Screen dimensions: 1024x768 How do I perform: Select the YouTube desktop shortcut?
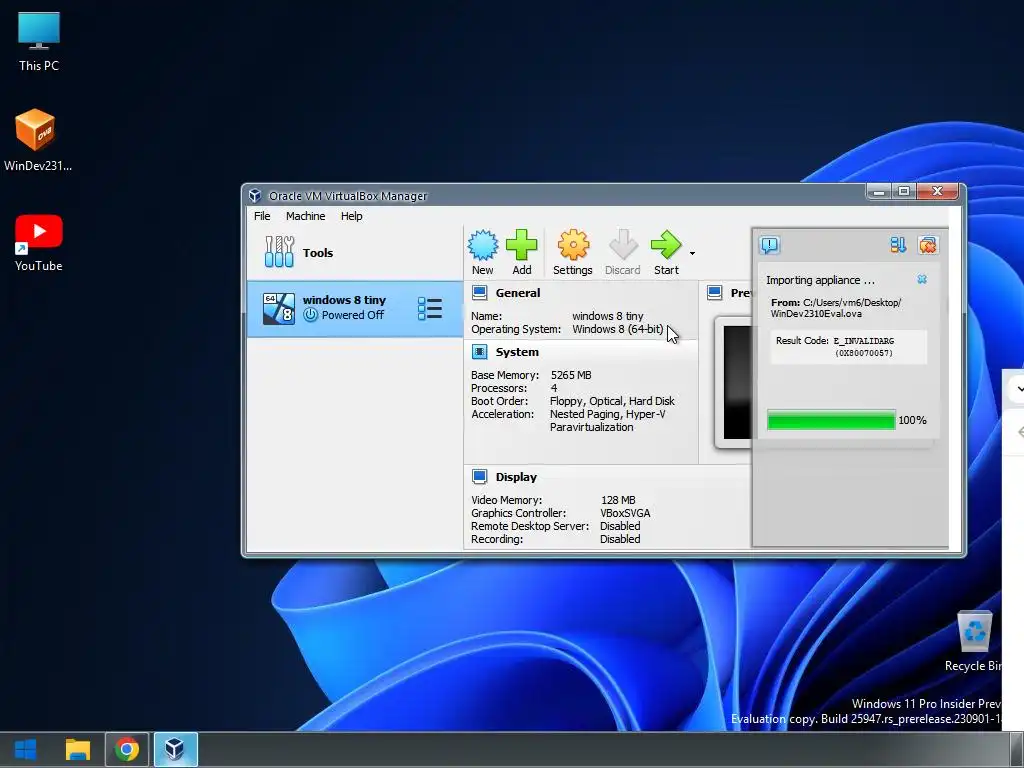pyautogui.click(x=39, y=243)
